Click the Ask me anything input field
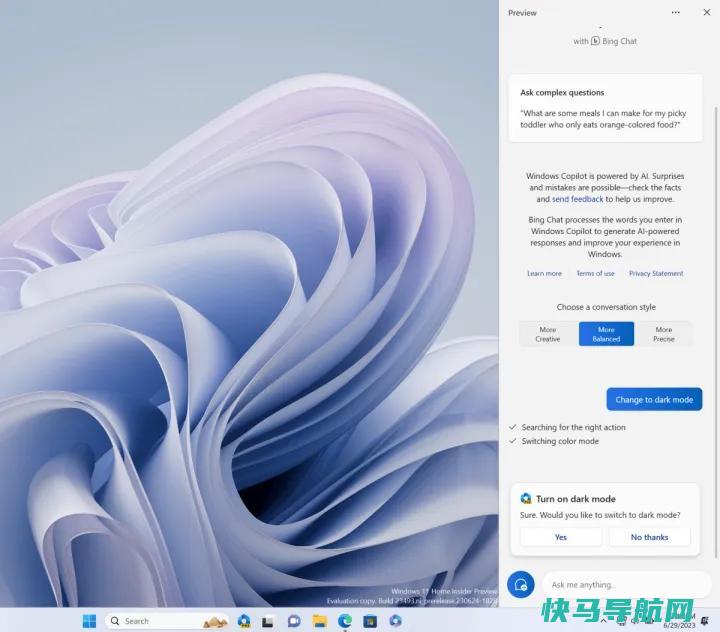This screenshot has width=720, height=632. pos(626,585)
